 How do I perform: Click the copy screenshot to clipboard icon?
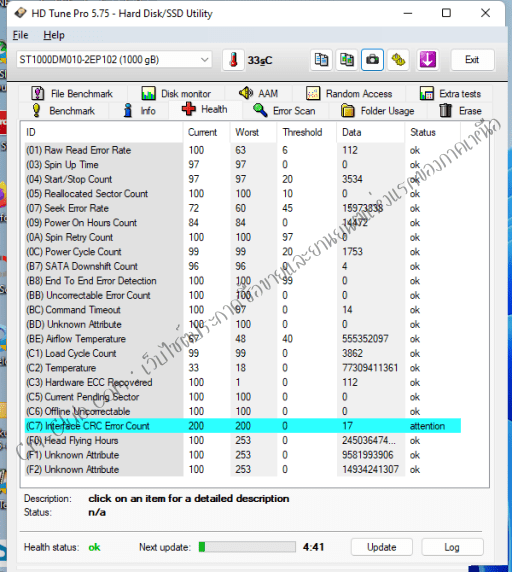tap(347, 60)
